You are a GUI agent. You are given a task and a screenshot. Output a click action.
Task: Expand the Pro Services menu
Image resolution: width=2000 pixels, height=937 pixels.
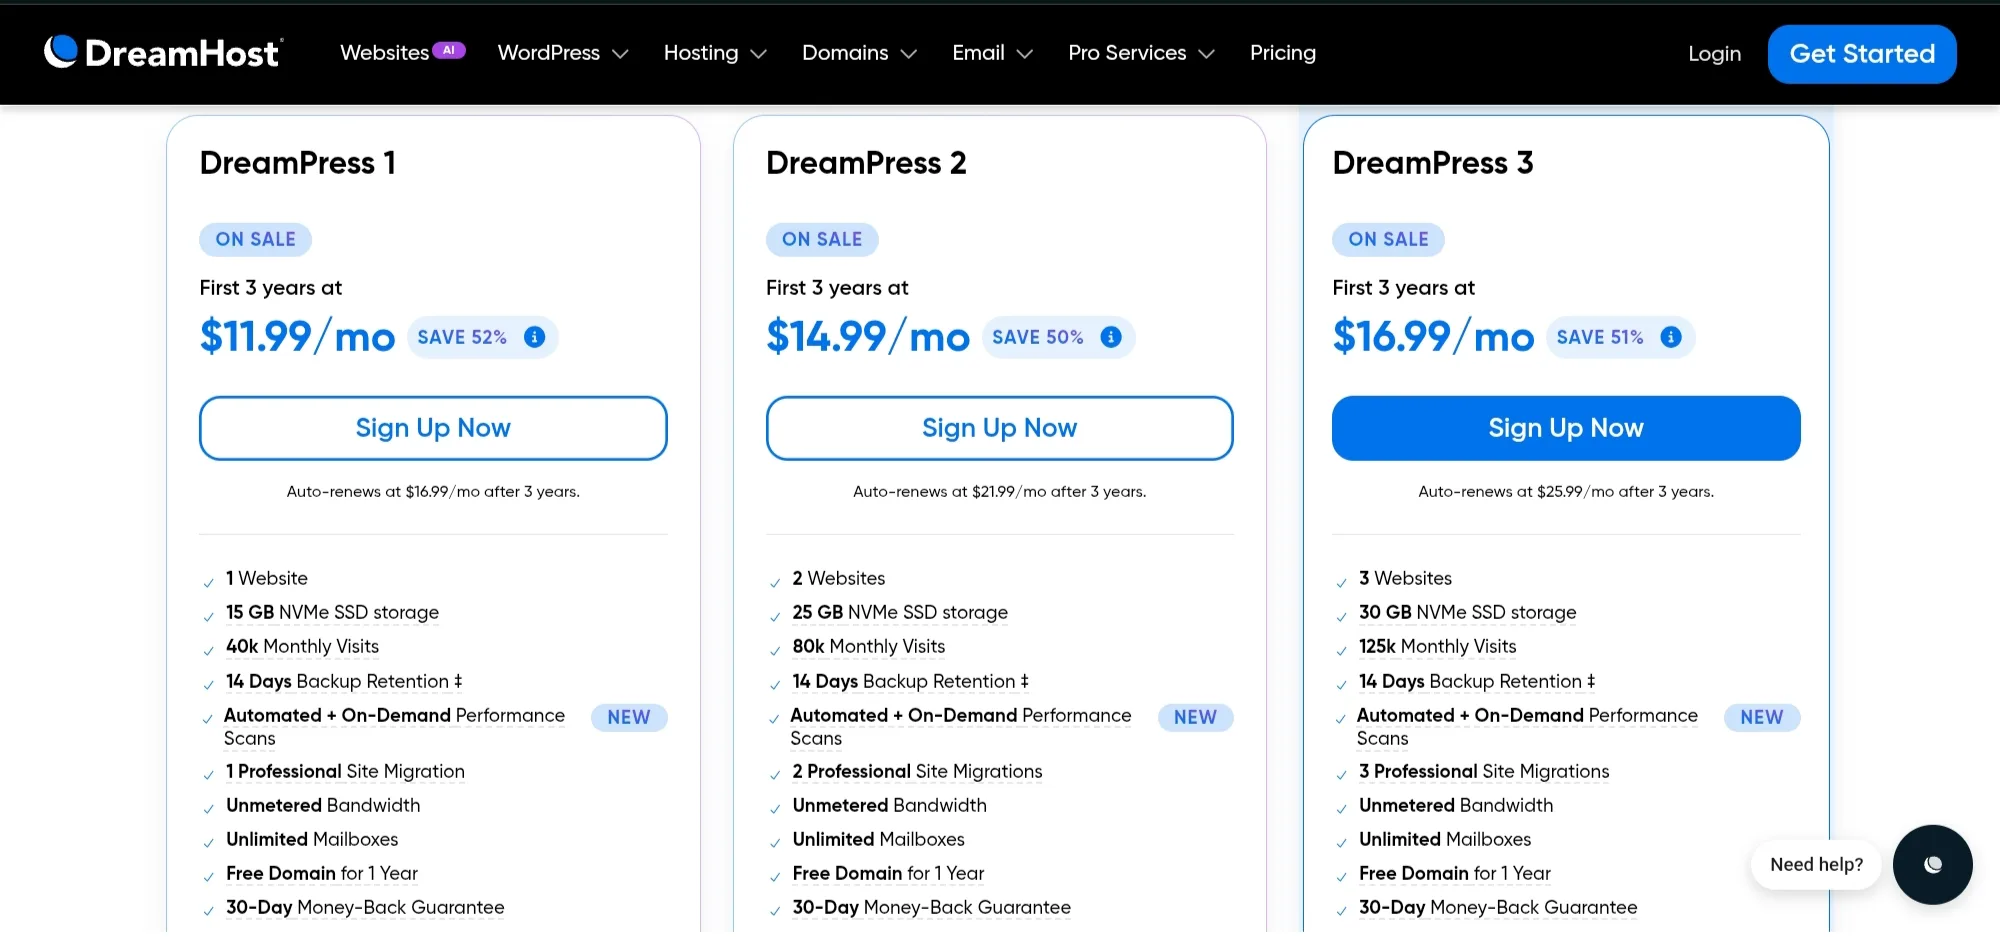1141,53
